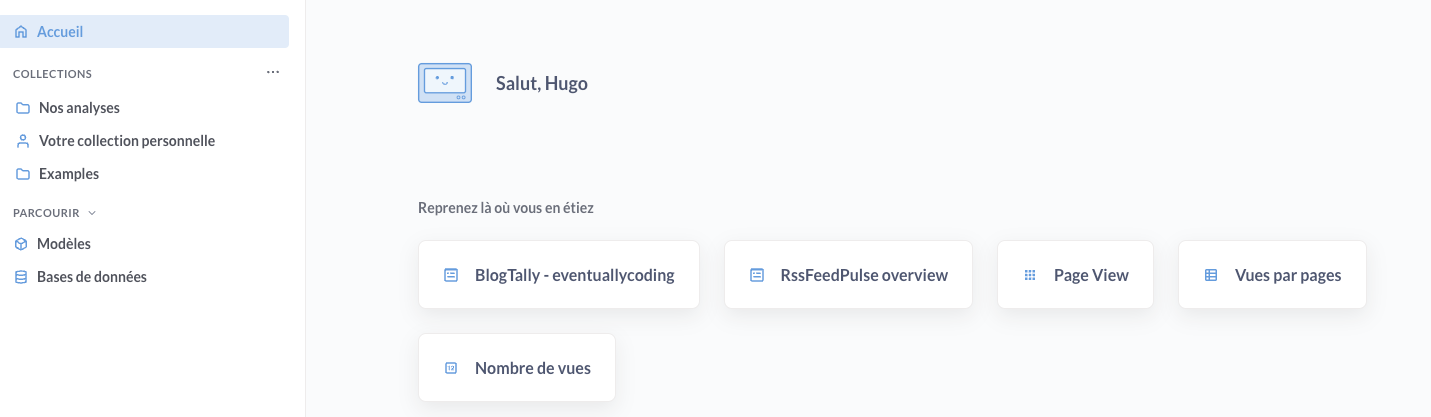Image resolution: width=1431 pixels, height=417 pixels.
Task: Click the dashboard icon on the BlogTally card
Action: (x=451, y=275)
